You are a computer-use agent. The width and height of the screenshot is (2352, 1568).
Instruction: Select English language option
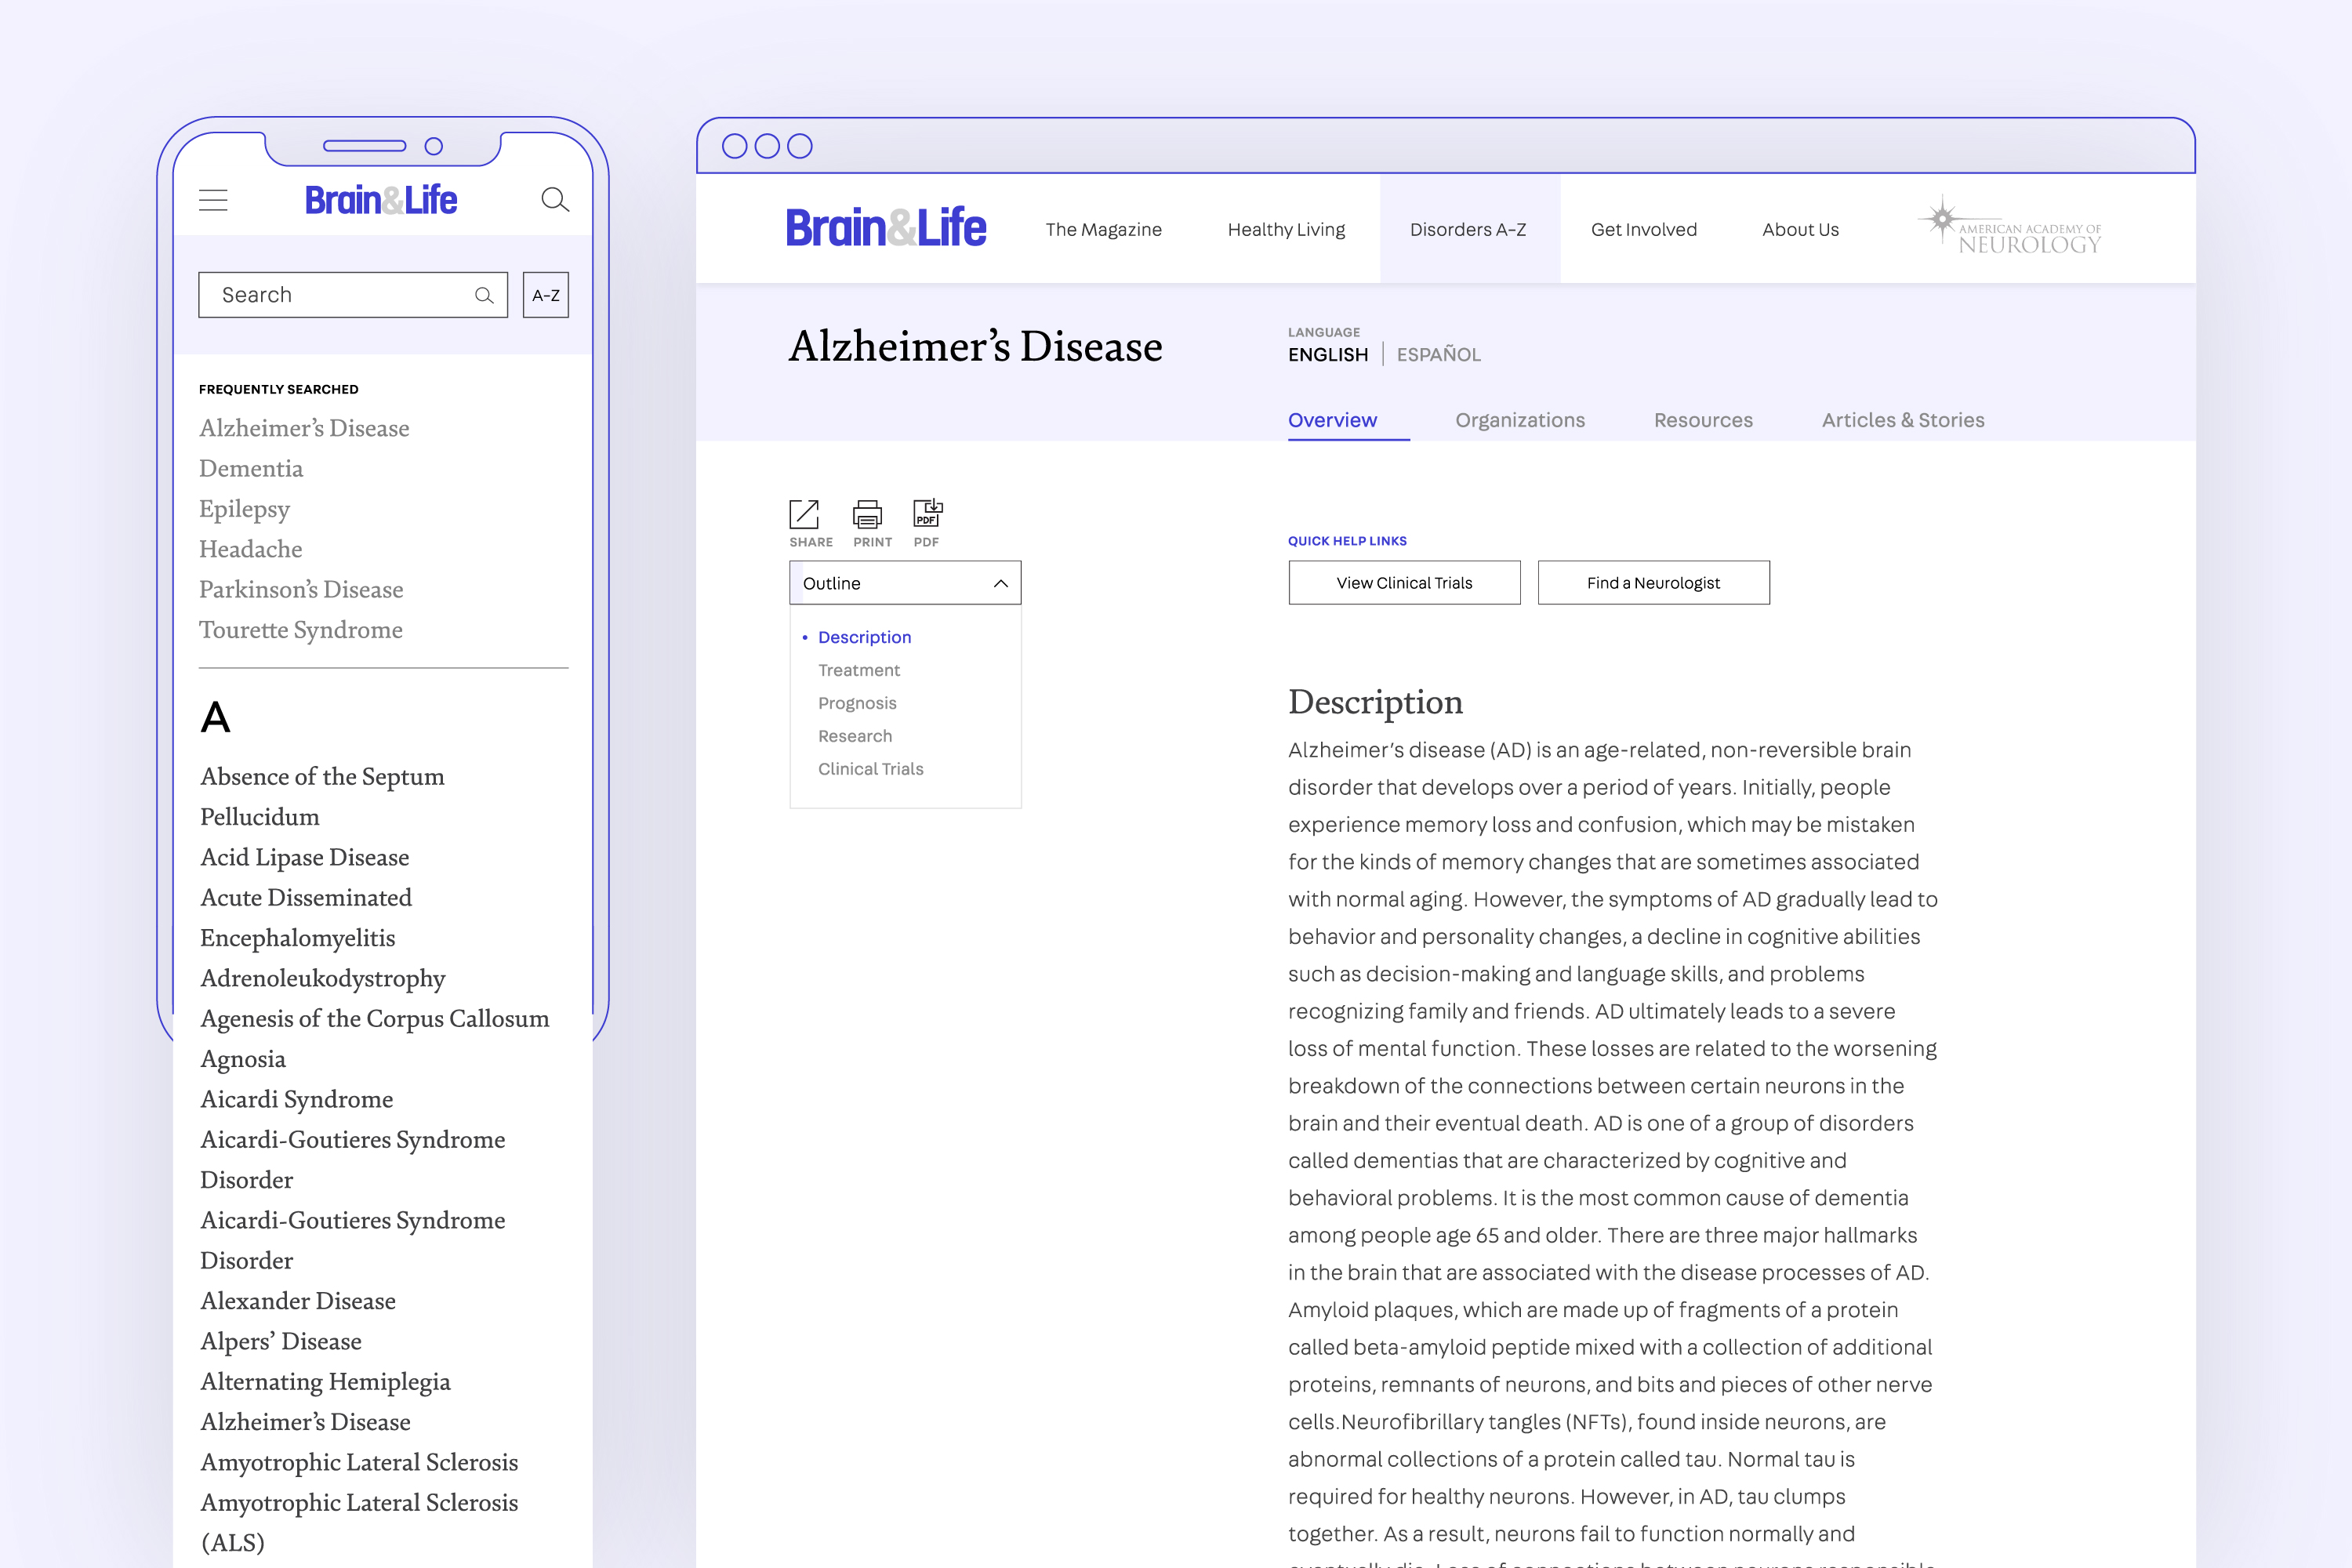tap(1328, 354)
